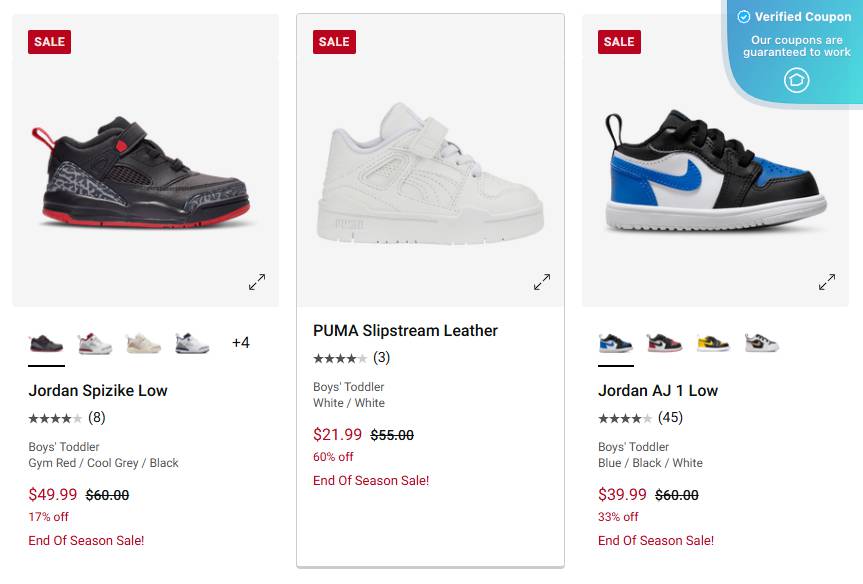Select the blue Jordan AJ 1 Low colorway swatch
Screen dimensions: 863x584
pyautogui.click(x=615, y=342)
